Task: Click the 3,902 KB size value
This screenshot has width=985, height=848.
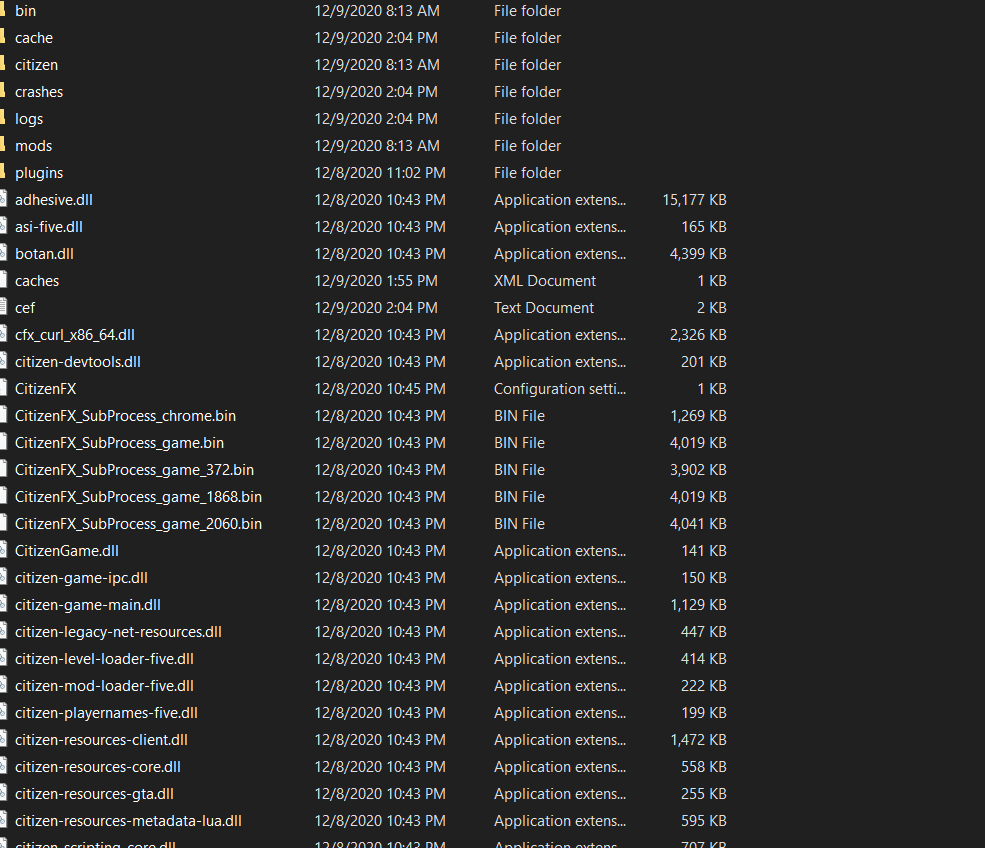Action: click(x=698, y=470)
